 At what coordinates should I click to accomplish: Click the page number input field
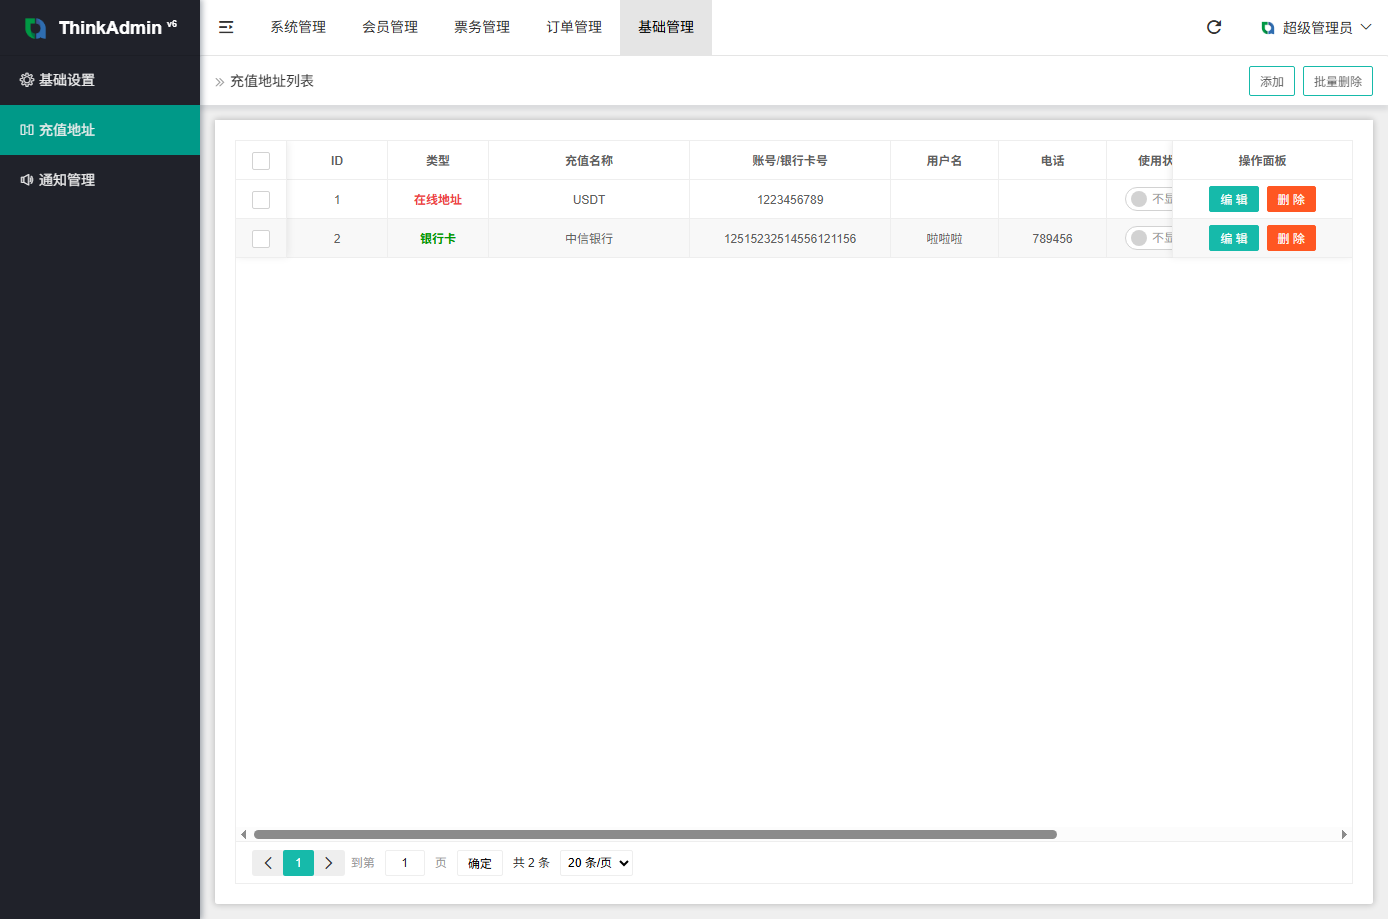pyautogui.click(x=405, y=863)
